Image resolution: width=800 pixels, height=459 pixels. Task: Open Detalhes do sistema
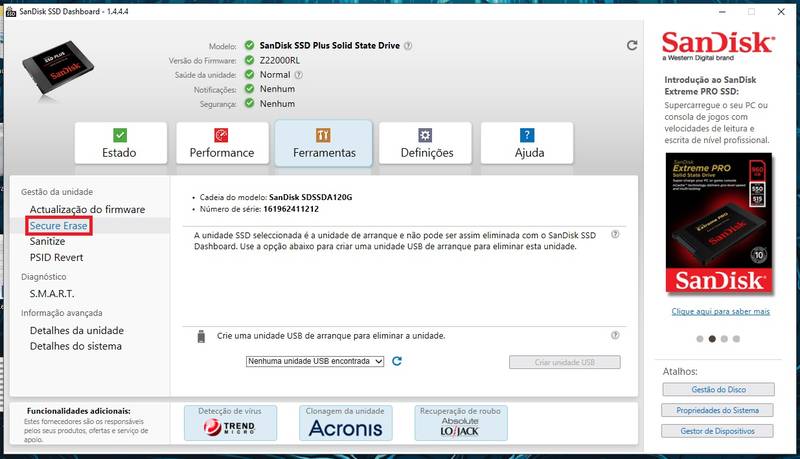[76, 346]
